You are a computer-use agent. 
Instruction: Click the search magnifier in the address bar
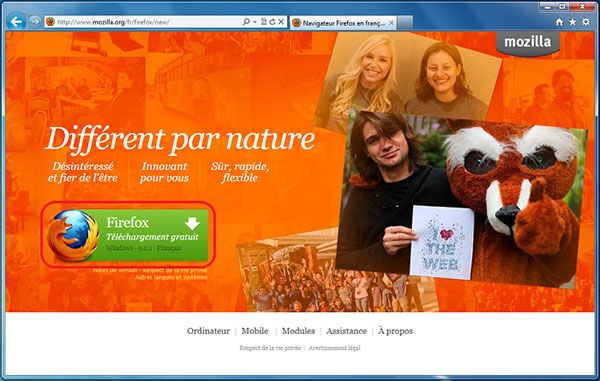(246, 22)
